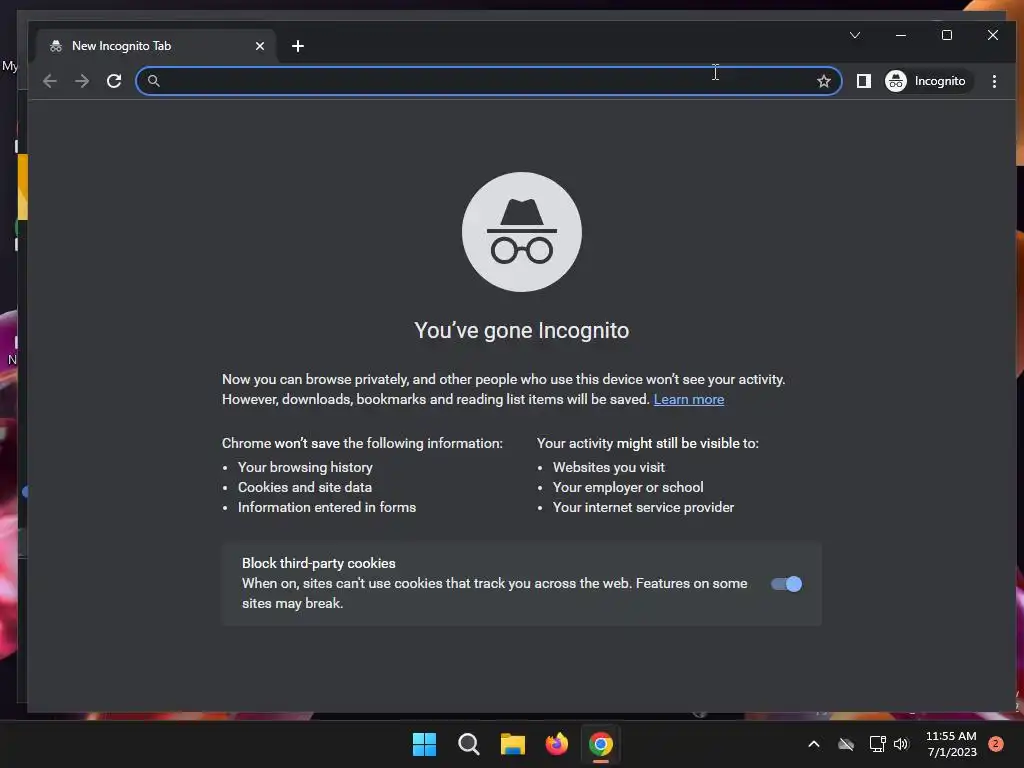This screenshot has width=1024, height=768.
Task: Click 'Information entered in forms' item
Action: coord(327,507)
